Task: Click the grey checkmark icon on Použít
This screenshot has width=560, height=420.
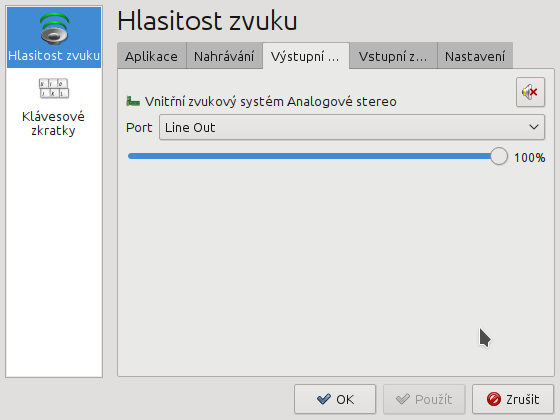Action: (x=403, y=399)
